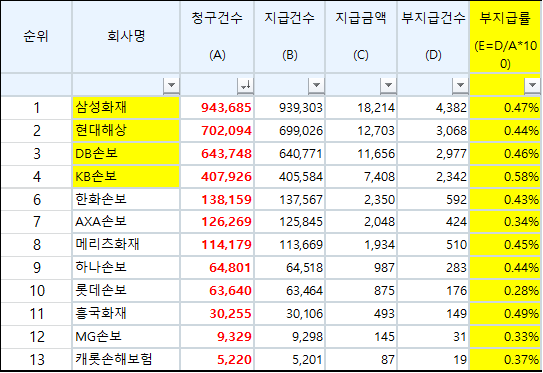Click the 롯데손보 company cell
The width and height of the screenshot is (543, 373).
point(126,291)
